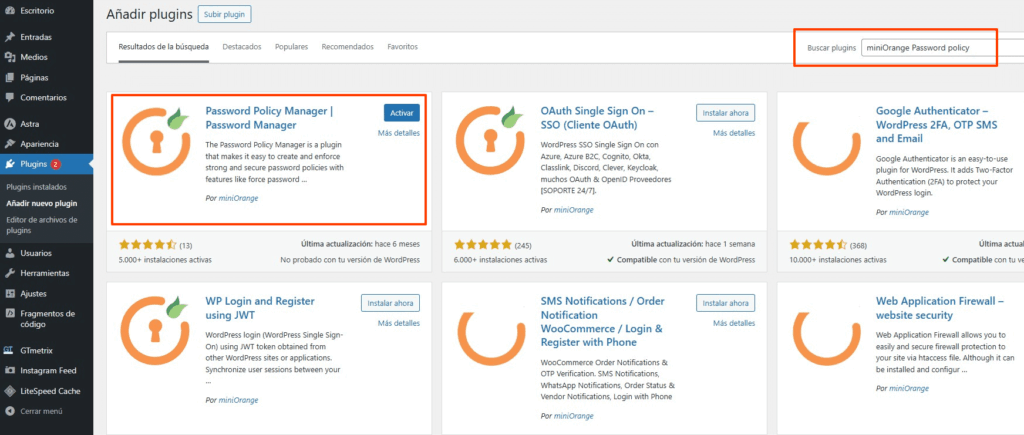Click the Google Authenticator plugin logo
The width and height of the screenshot is (1024, 435).
[825, 150]
